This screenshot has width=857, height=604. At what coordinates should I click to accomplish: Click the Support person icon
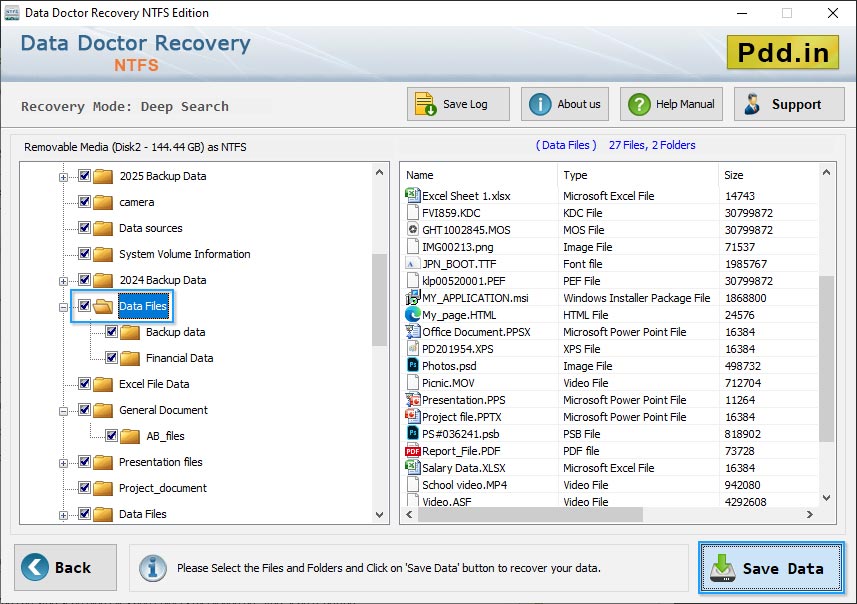(x=753, y=104)
